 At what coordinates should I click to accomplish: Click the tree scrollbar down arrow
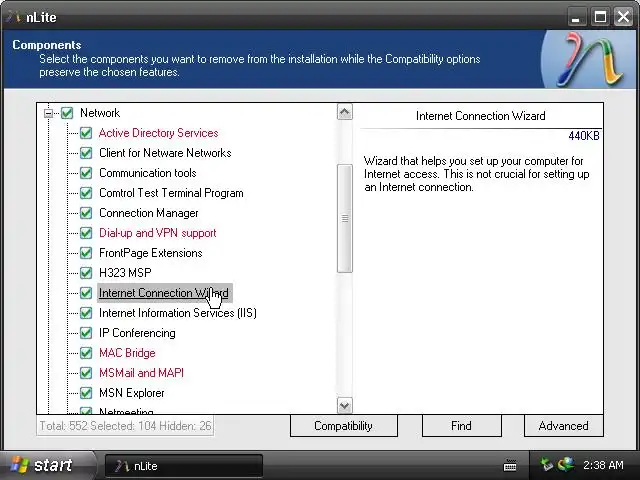coord(345,405)
